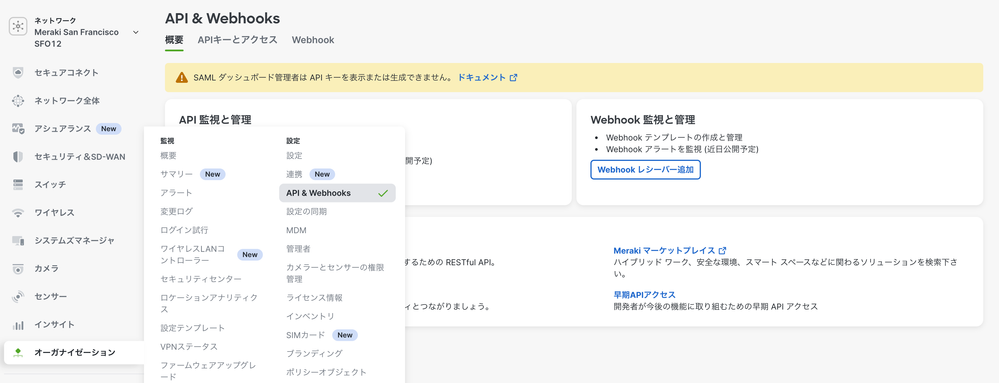Click the Meraki San Francisco SFO12 network name
This screenshot has height=383, width=999.
(x=76, y=37)
